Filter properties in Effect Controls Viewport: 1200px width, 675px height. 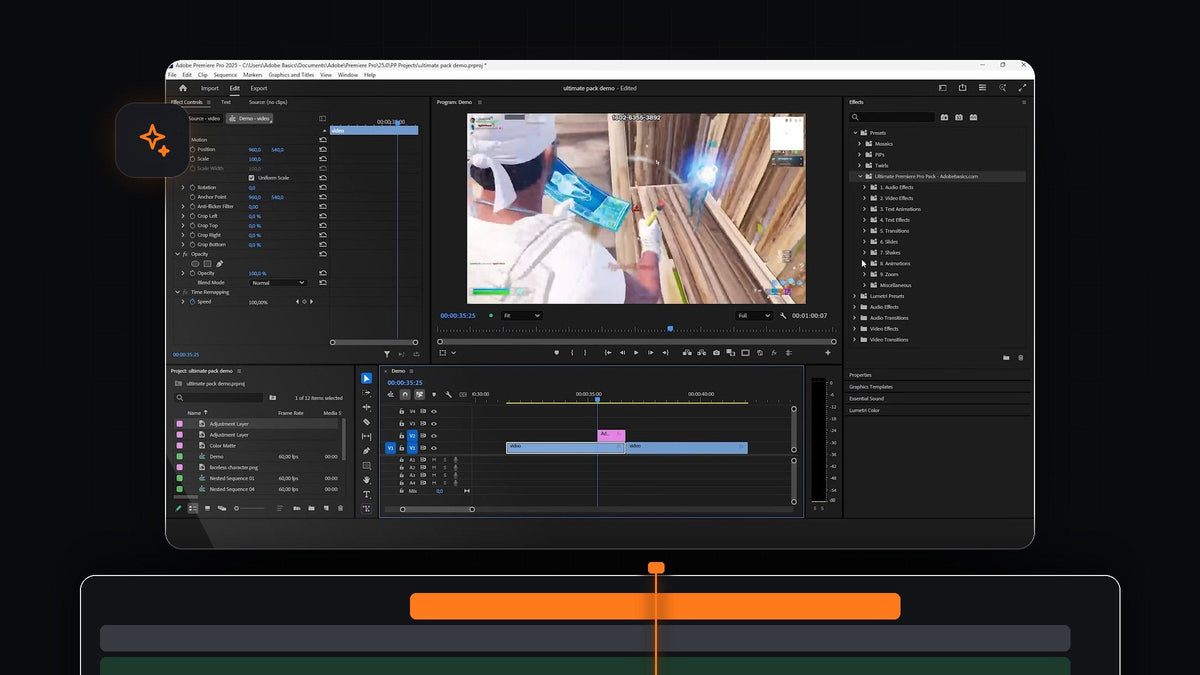387,354
